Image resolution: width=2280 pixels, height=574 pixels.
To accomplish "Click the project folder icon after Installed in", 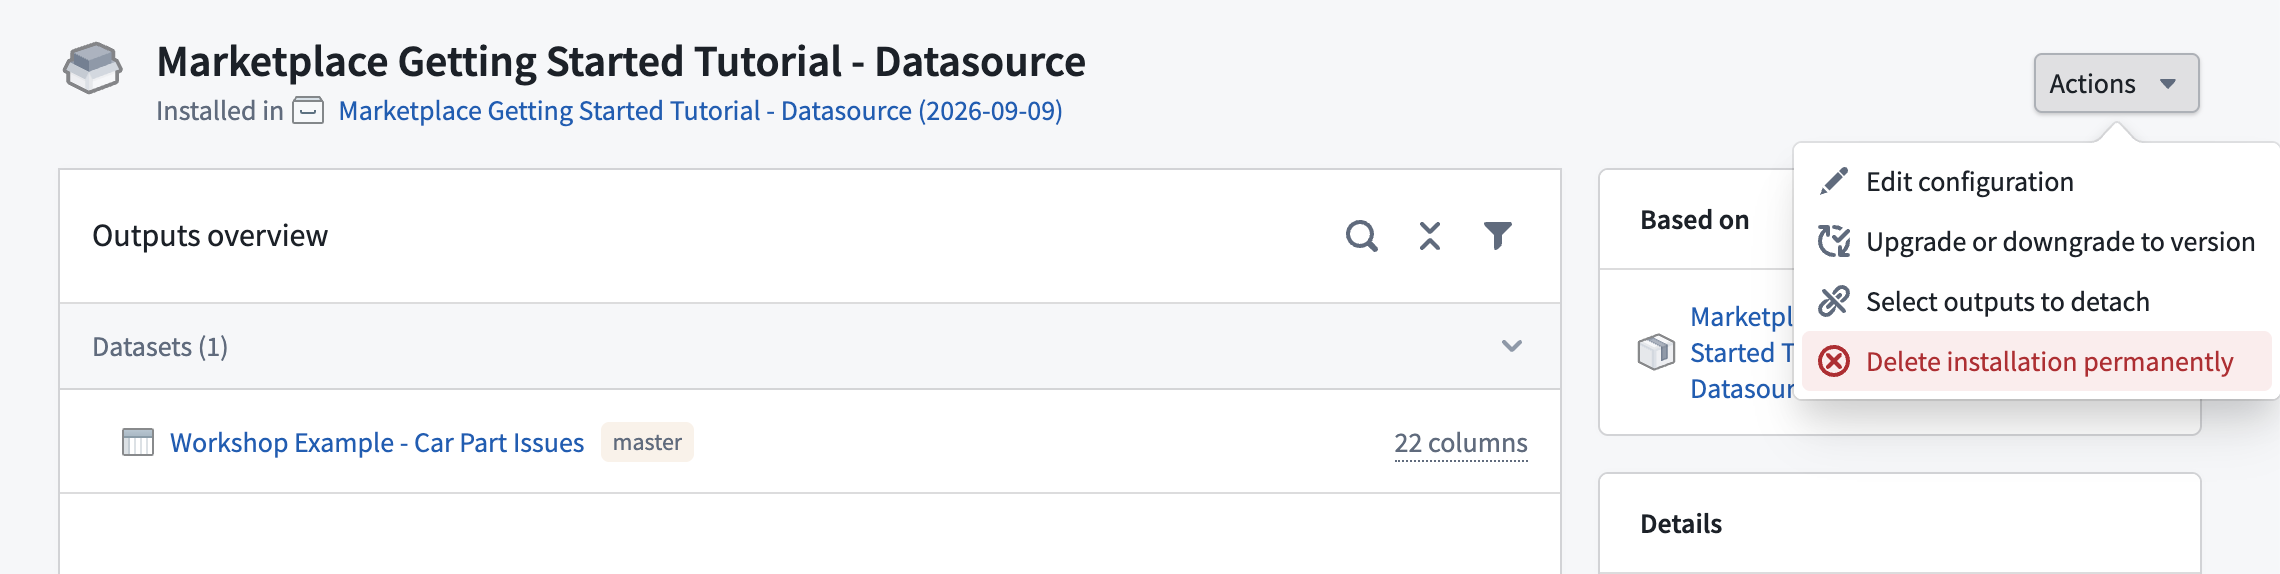I will coord(308,111).
